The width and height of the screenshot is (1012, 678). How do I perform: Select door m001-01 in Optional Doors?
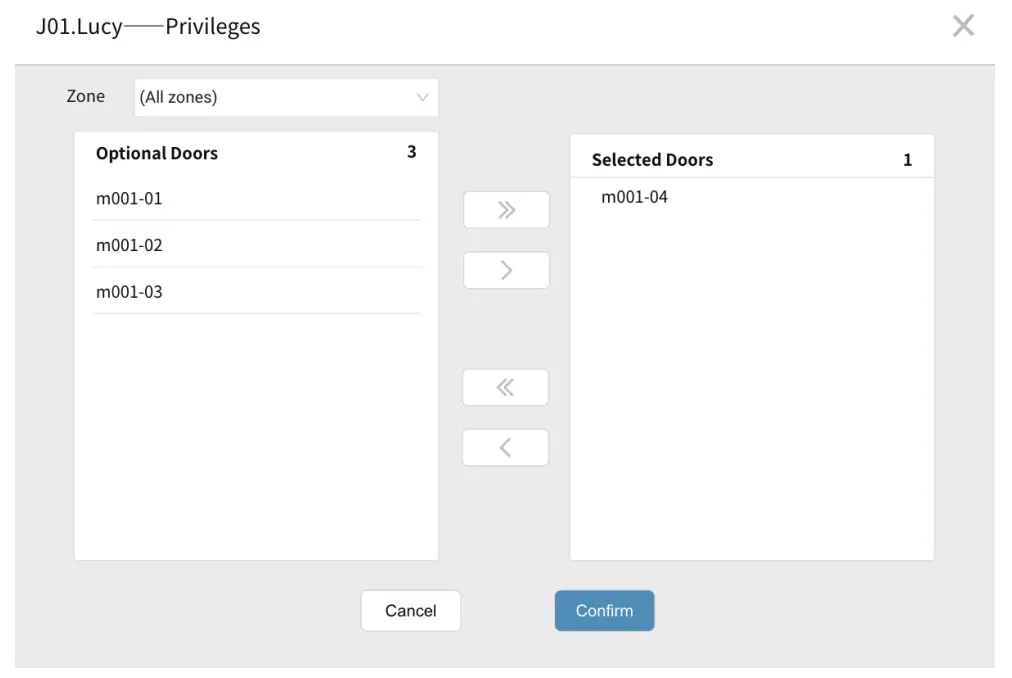(129, 198)
